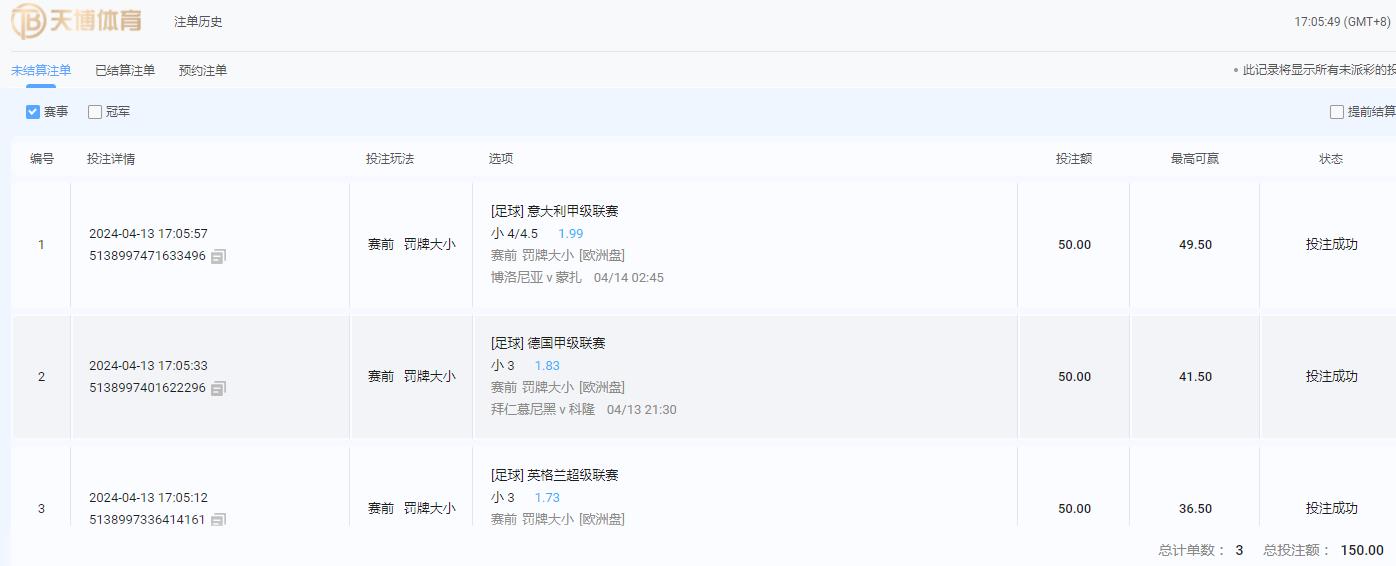The height and width of the screenshot is (566, 1396).
Task: Click max win amount 36.50
Action: pyautogui.click(x=1195, y=509)
